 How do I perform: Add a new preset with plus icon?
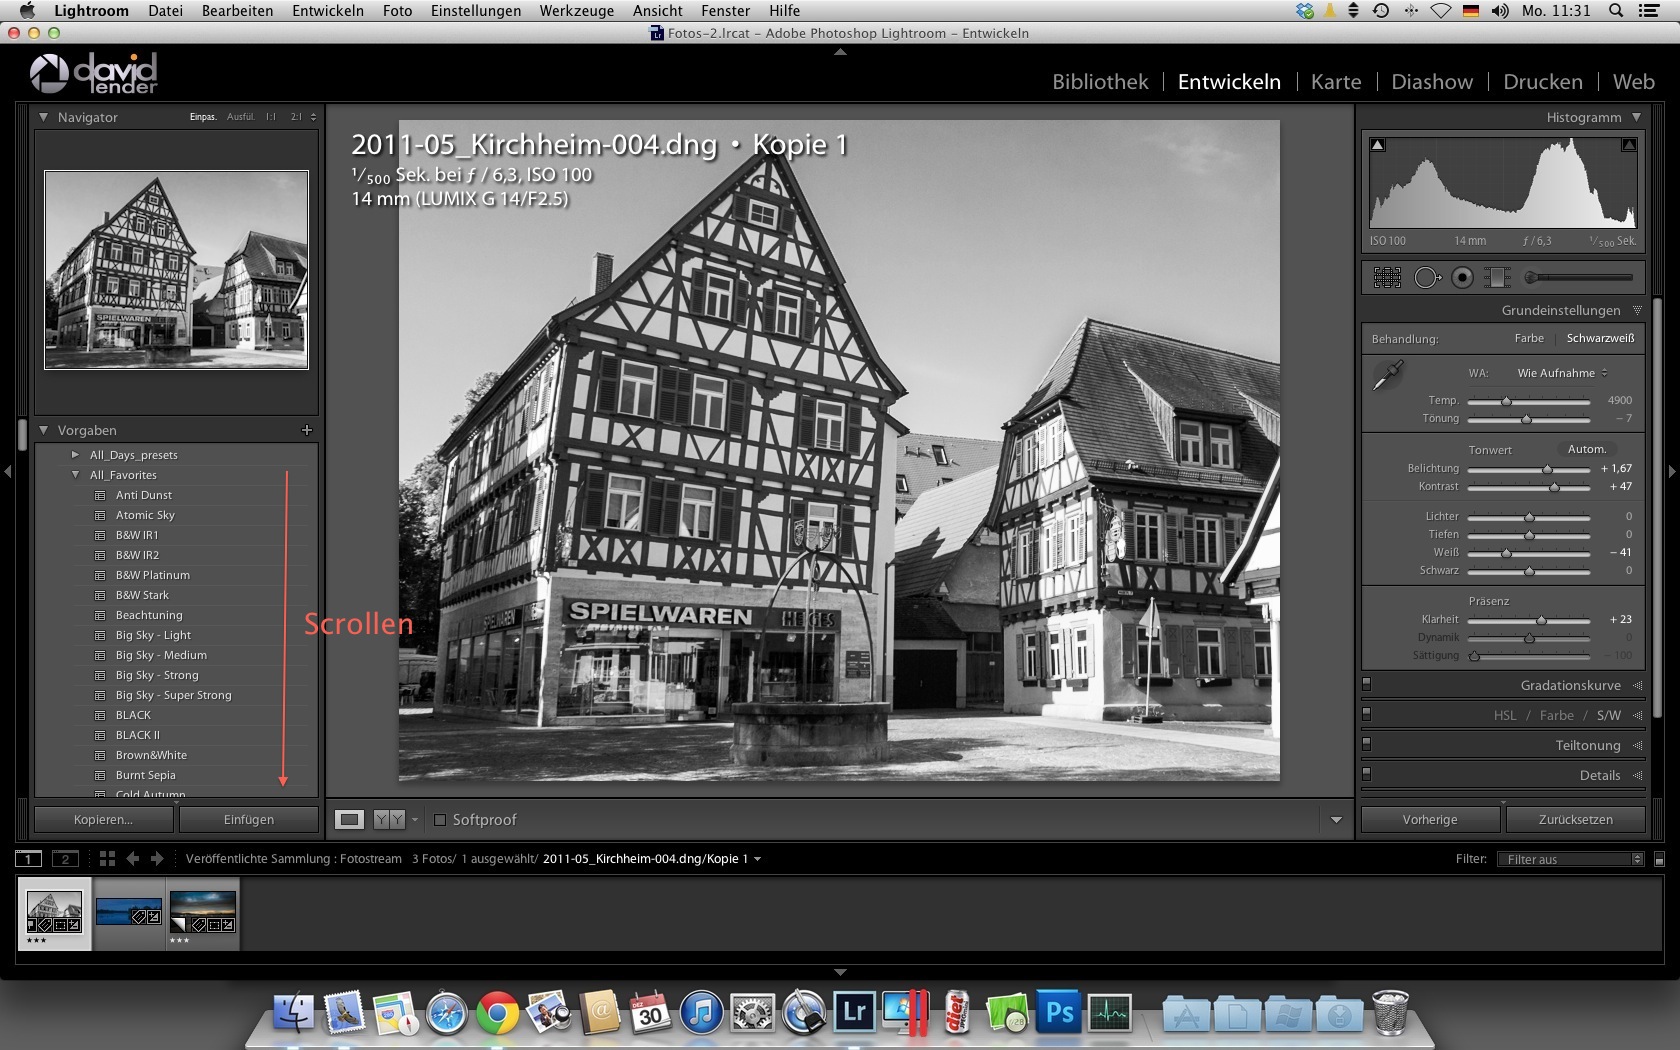coord(307,430)
